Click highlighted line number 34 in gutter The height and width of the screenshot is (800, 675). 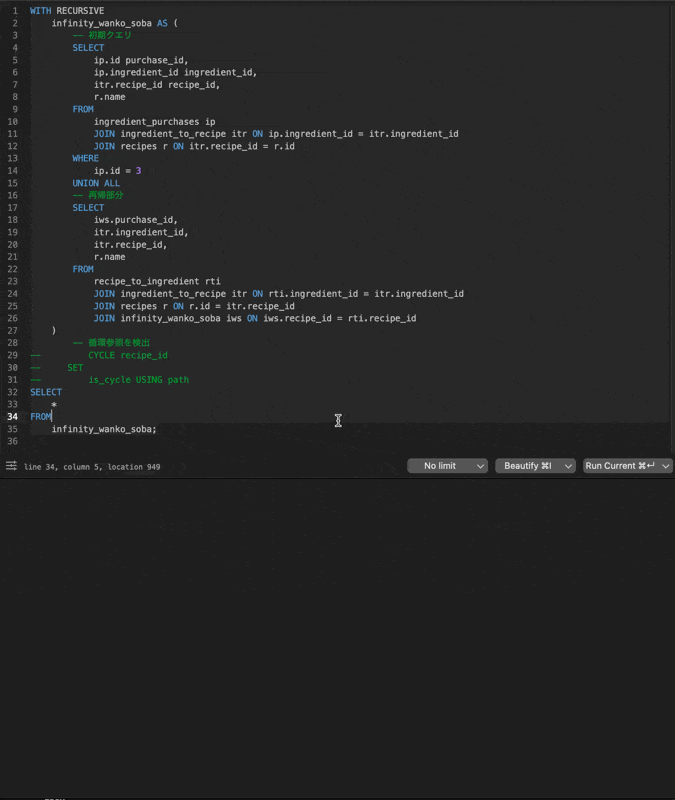[x=13, y=417]
